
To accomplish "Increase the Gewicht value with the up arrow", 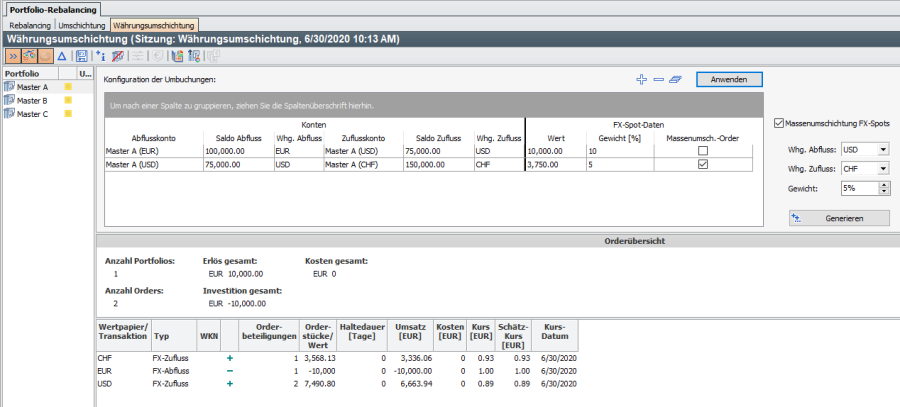I will (x=883, y=184).
